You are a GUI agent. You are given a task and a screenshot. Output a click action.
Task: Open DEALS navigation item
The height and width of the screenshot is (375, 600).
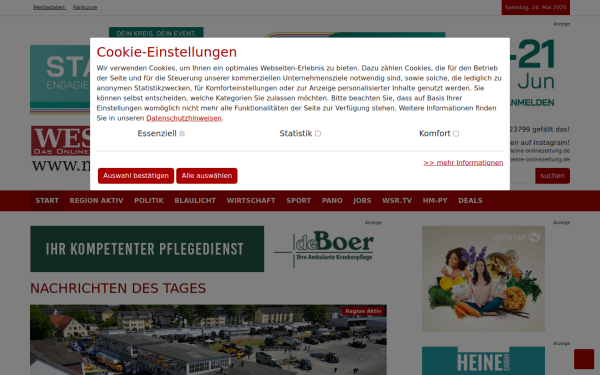(470, 201)
